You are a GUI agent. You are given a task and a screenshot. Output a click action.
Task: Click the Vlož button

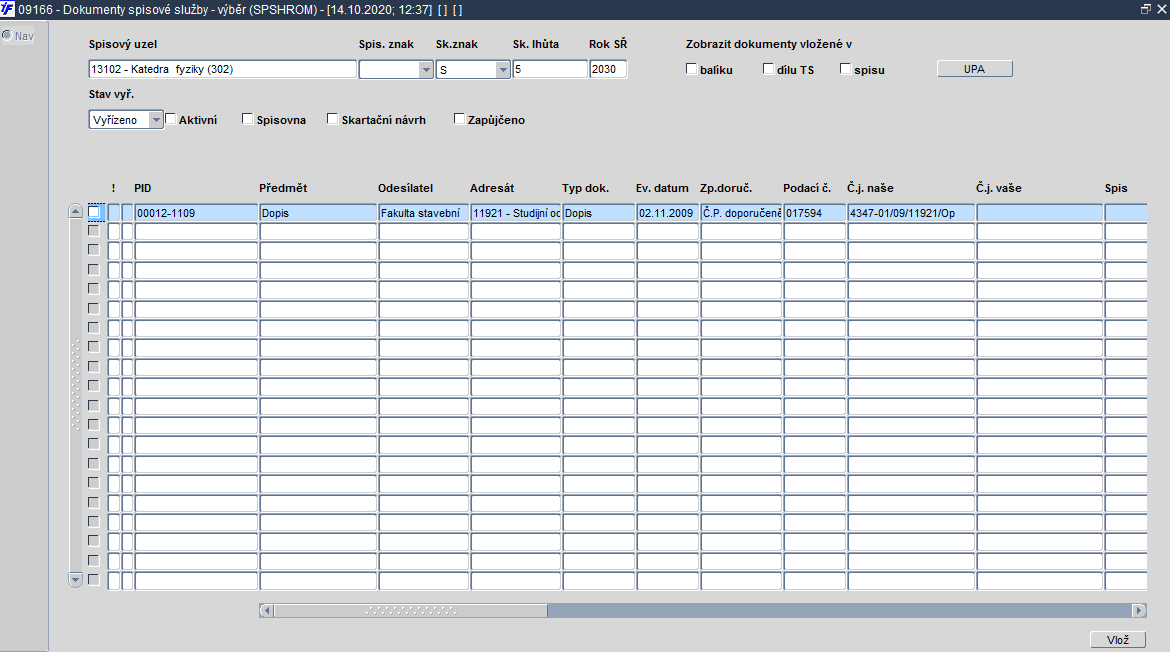click(x=1118, y=640)
